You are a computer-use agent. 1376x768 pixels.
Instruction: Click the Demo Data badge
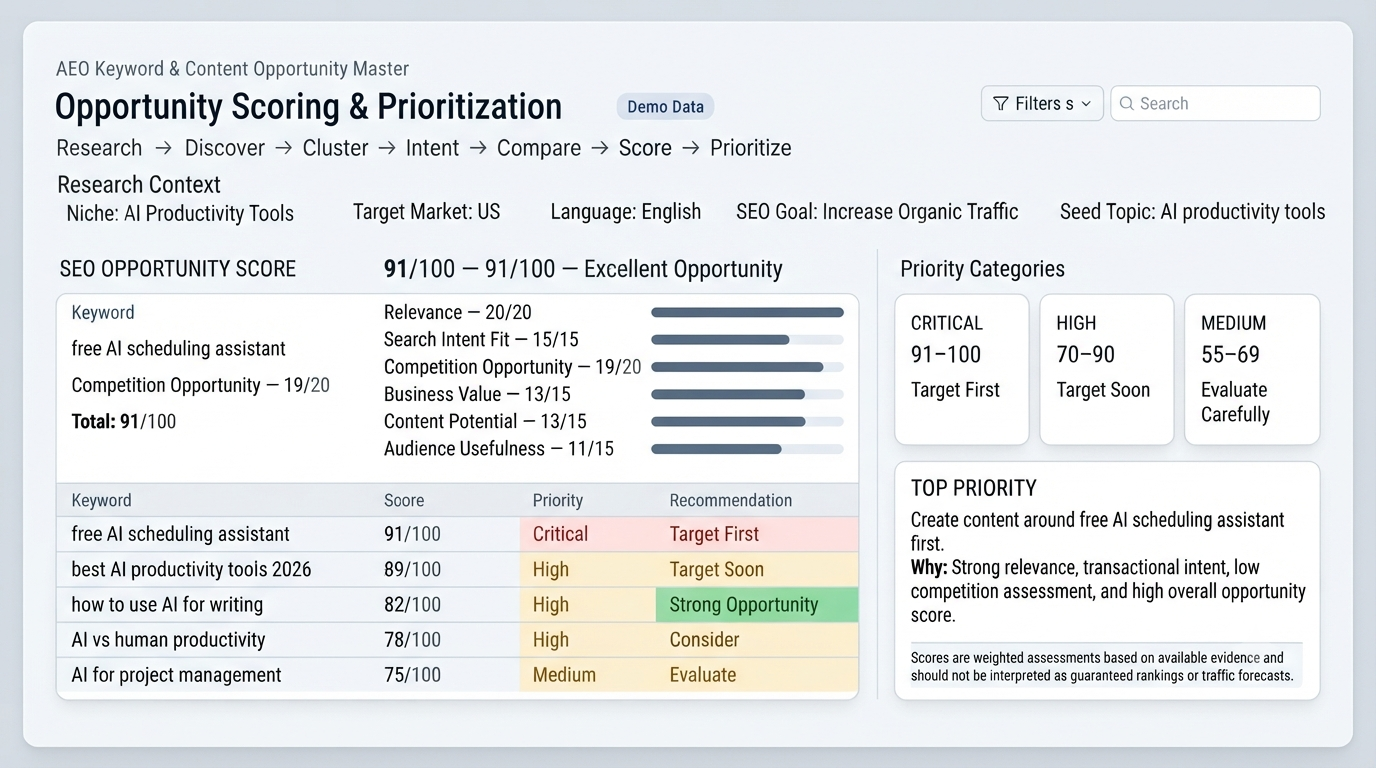point(665,107)
